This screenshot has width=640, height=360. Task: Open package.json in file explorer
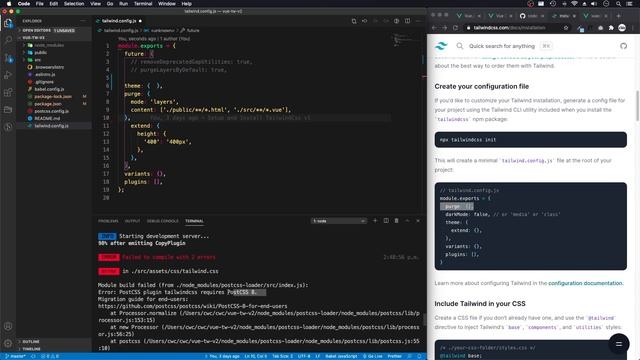click(x=48, y=104)
